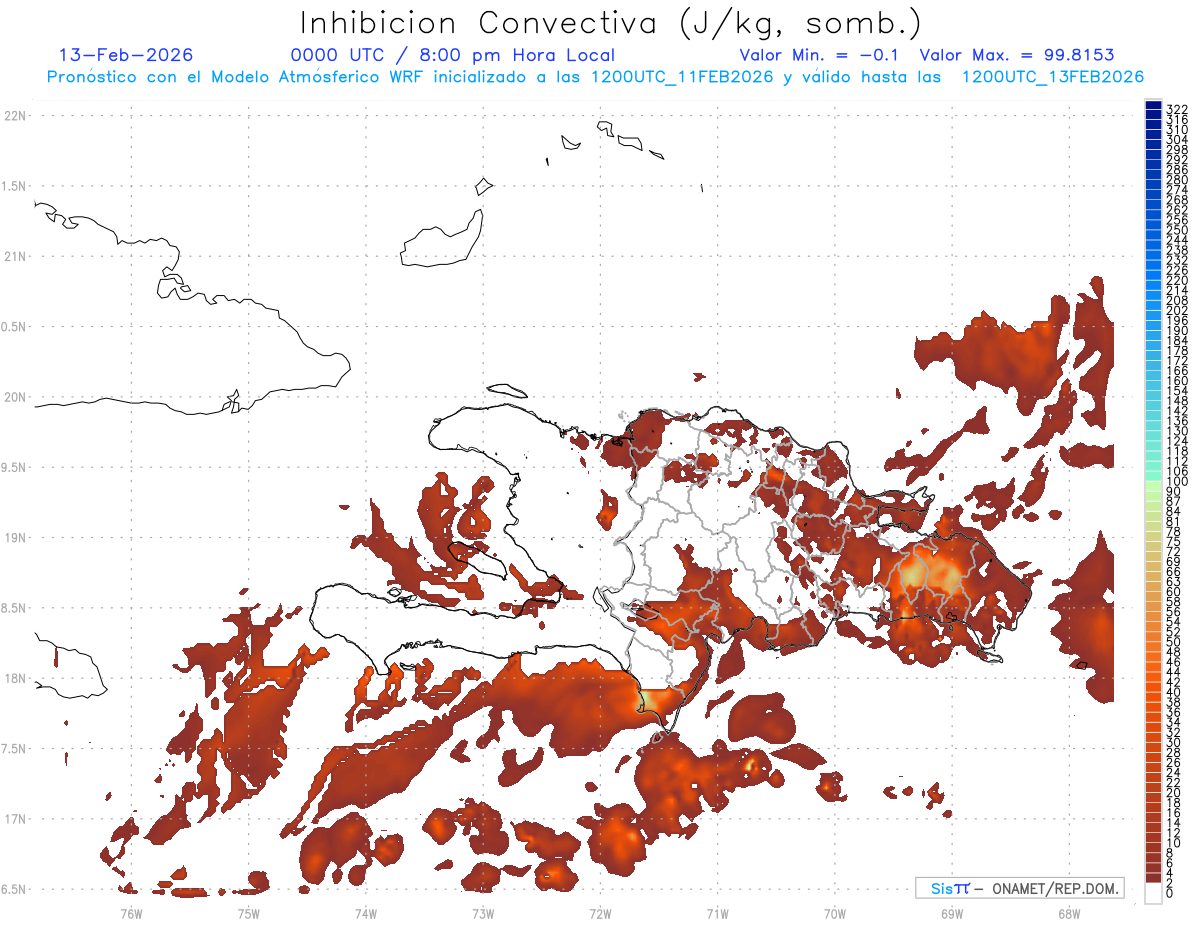Select the "Valor Max. = 99.8153" readout
The image size is (1200, 927).
pyautogui.click(x=1017, y=55)
